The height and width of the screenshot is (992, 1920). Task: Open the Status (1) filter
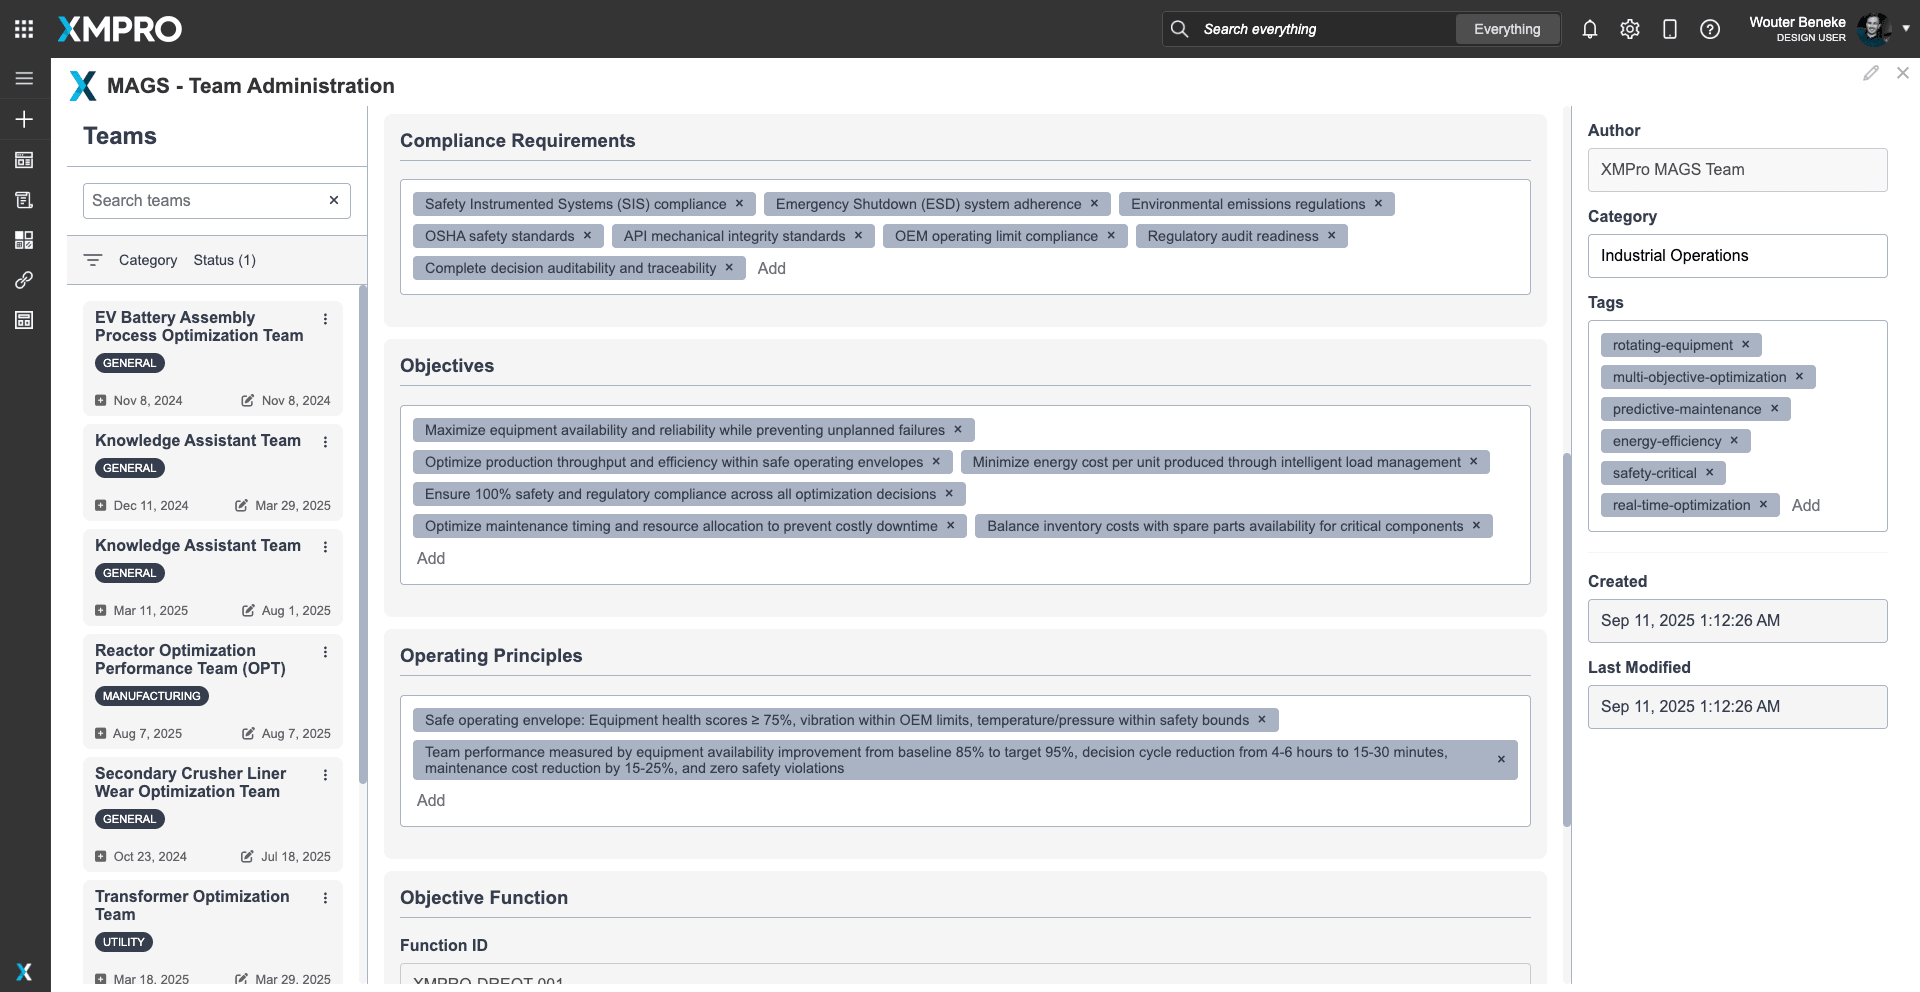pos(224,260)
